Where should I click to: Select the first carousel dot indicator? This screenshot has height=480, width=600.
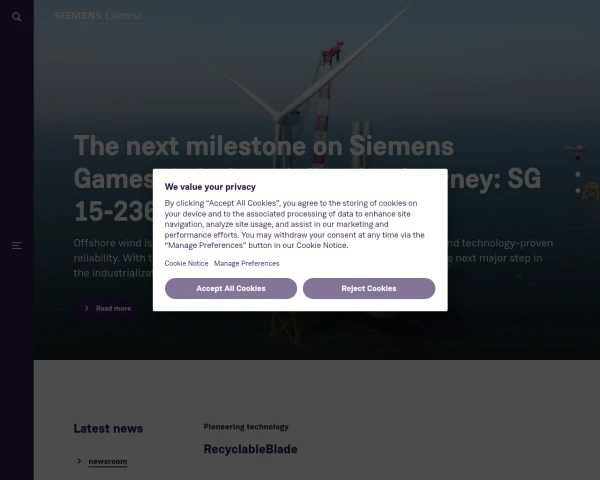click(578, 158)
